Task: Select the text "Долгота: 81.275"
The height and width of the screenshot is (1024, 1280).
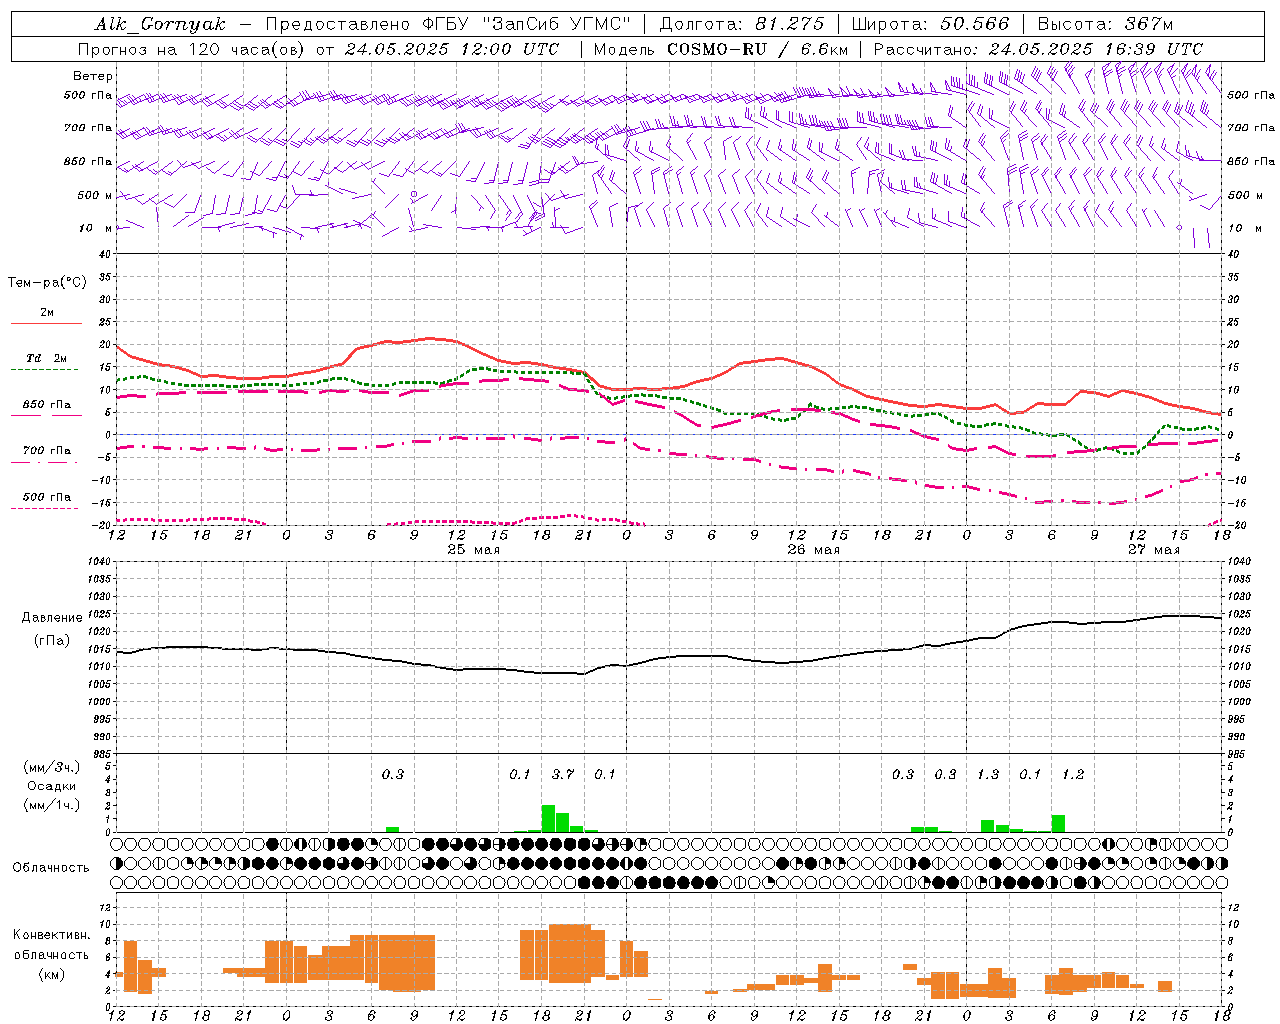Action: (x=742, y=24)
